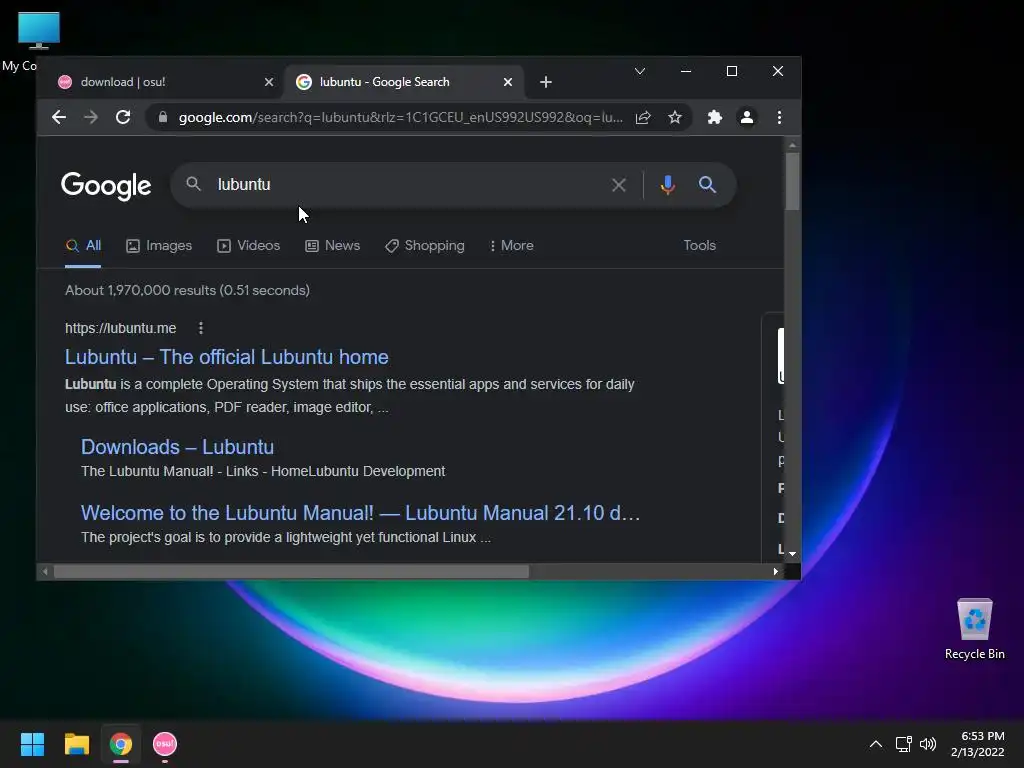
Task: Open the Recycle Bin desktop icon
Action: 974,629
